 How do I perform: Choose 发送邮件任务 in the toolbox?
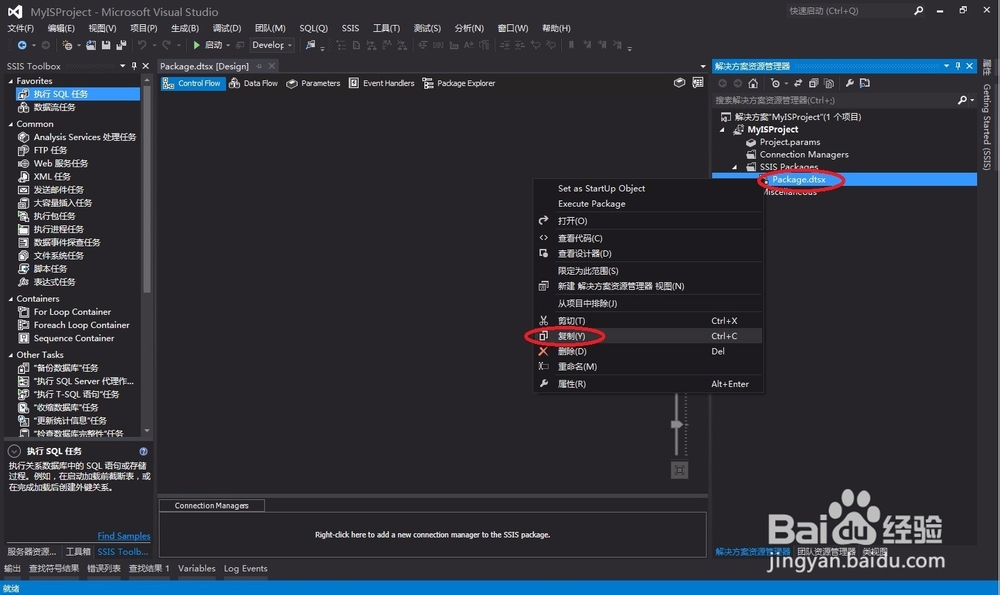(58, 189)
